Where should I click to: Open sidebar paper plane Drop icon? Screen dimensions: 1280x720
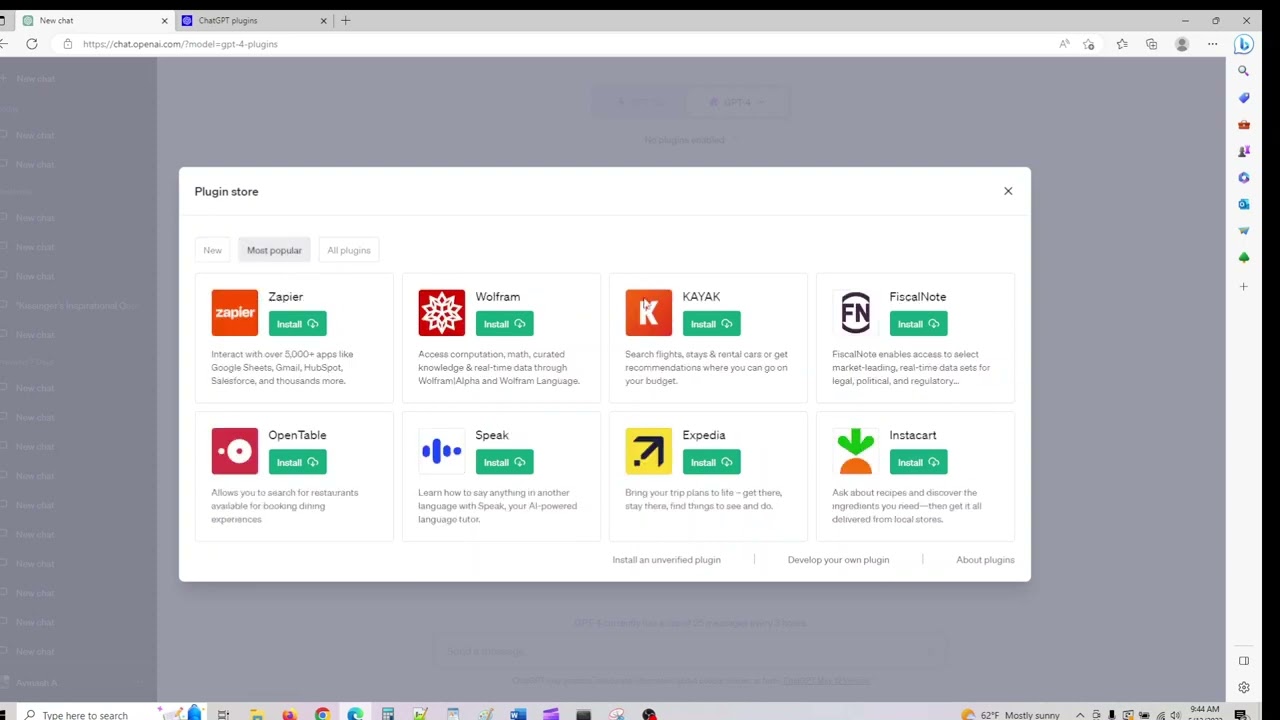pos(1244,231)
